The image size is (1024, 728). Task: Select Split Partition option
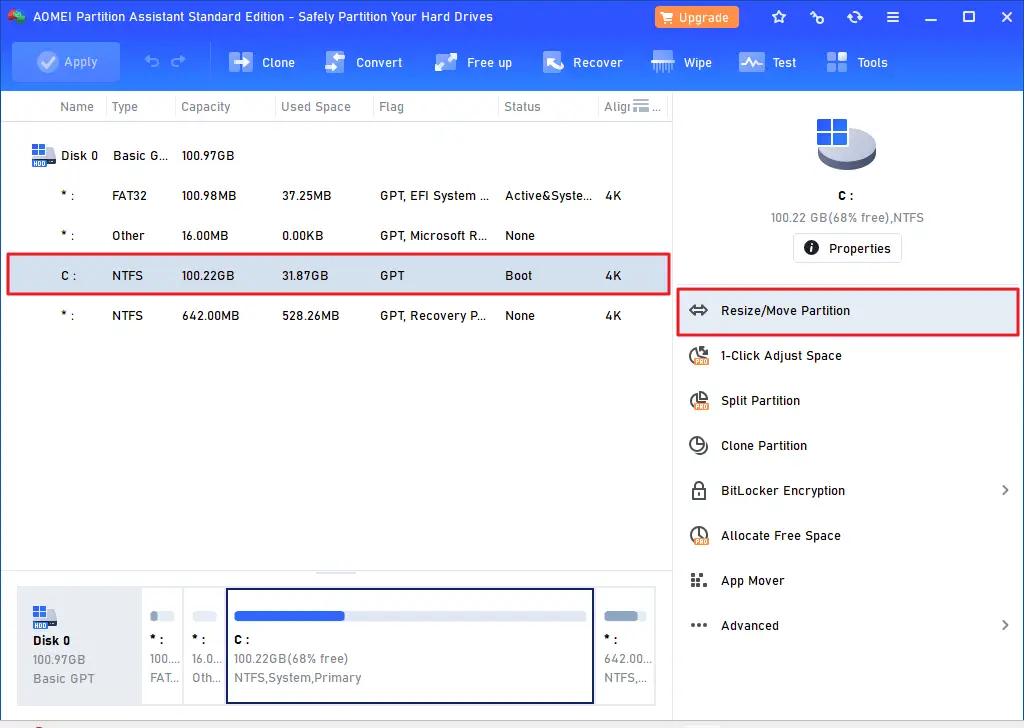[848, 401]
